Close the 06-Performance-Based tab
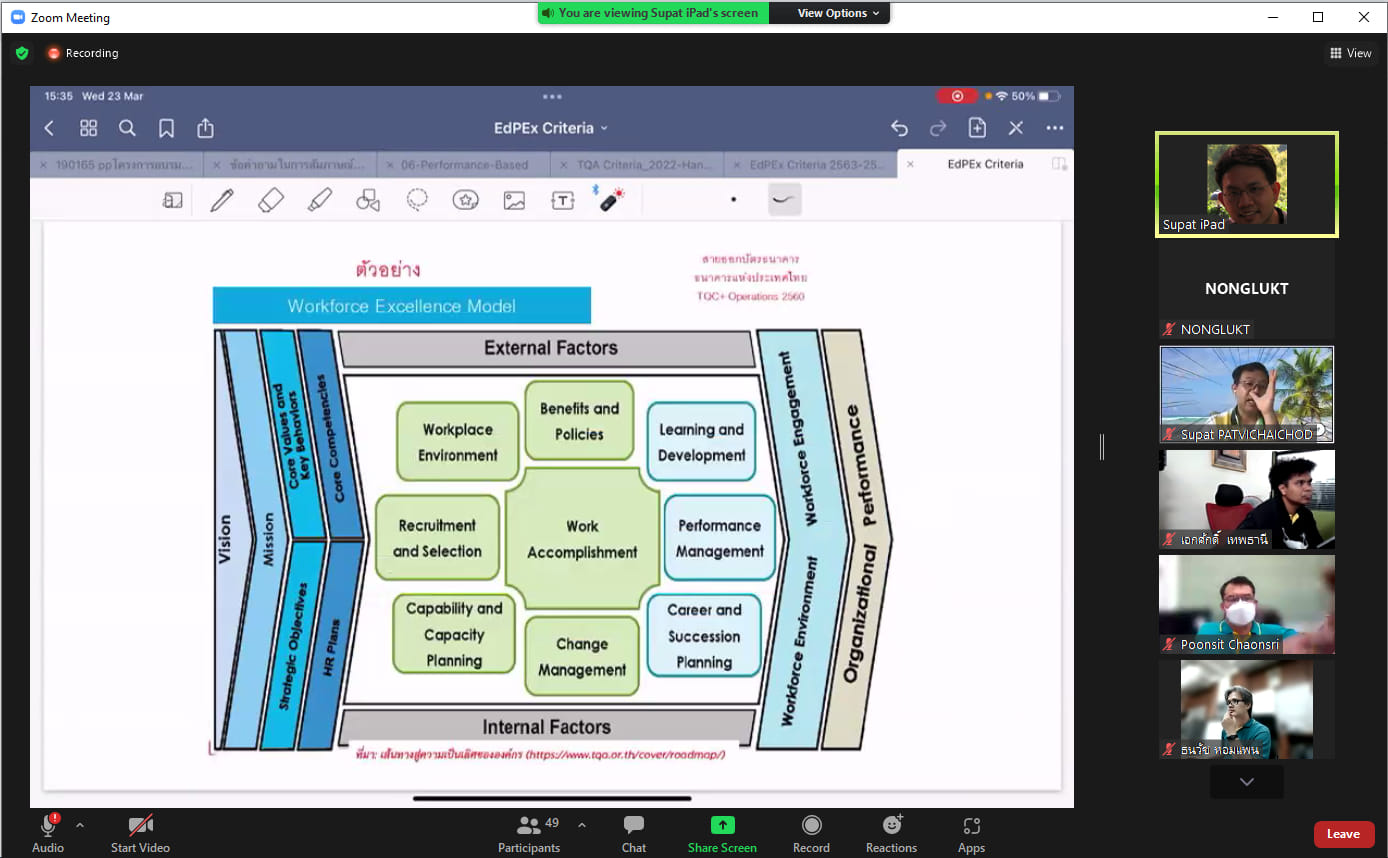Viewport: 1388px width, 858px height. pyautogui.click(x=389, y=164)
